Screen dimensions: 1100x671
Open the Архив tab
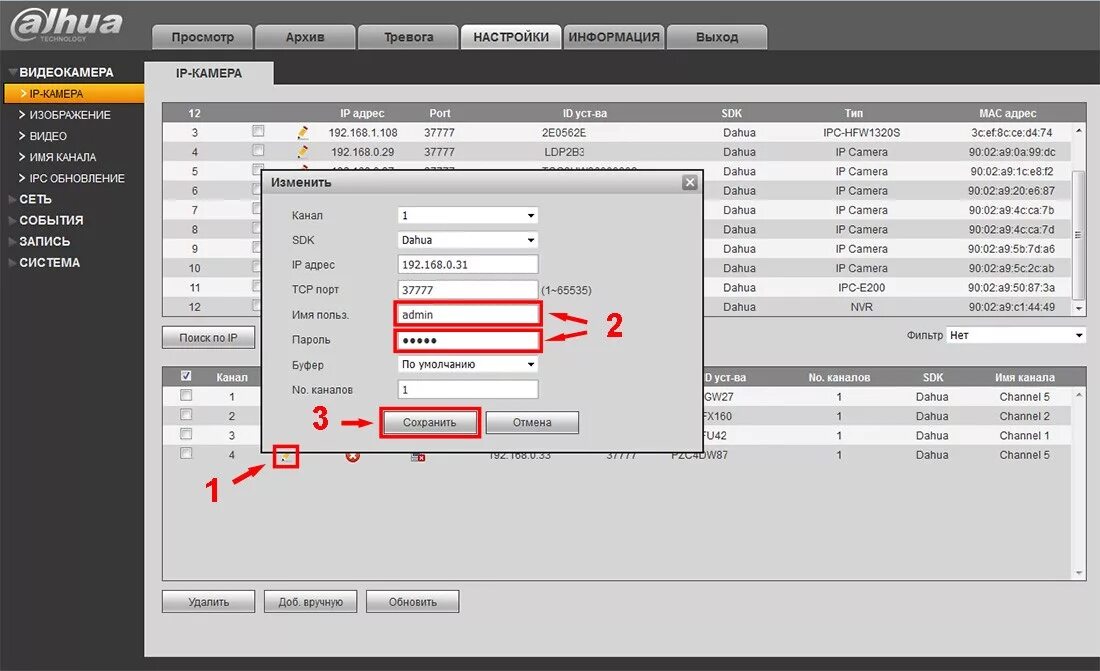(305, 37)
